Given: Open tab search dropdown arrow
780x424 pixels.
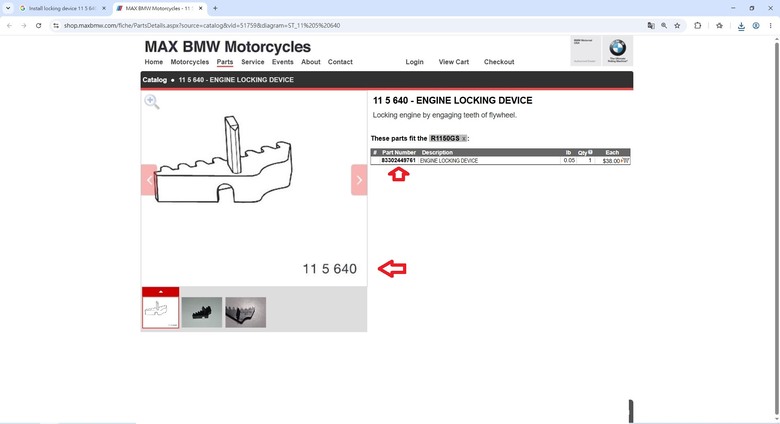Looking at the screenshot, I should (x=8, y=8).
